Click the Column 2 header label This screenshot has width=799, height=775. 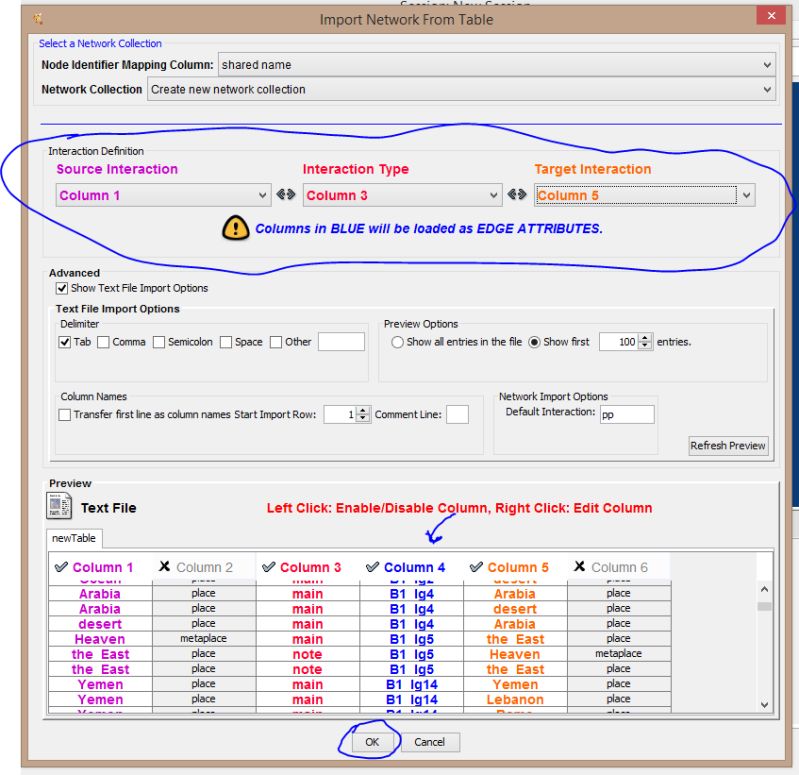coord(204,567)
